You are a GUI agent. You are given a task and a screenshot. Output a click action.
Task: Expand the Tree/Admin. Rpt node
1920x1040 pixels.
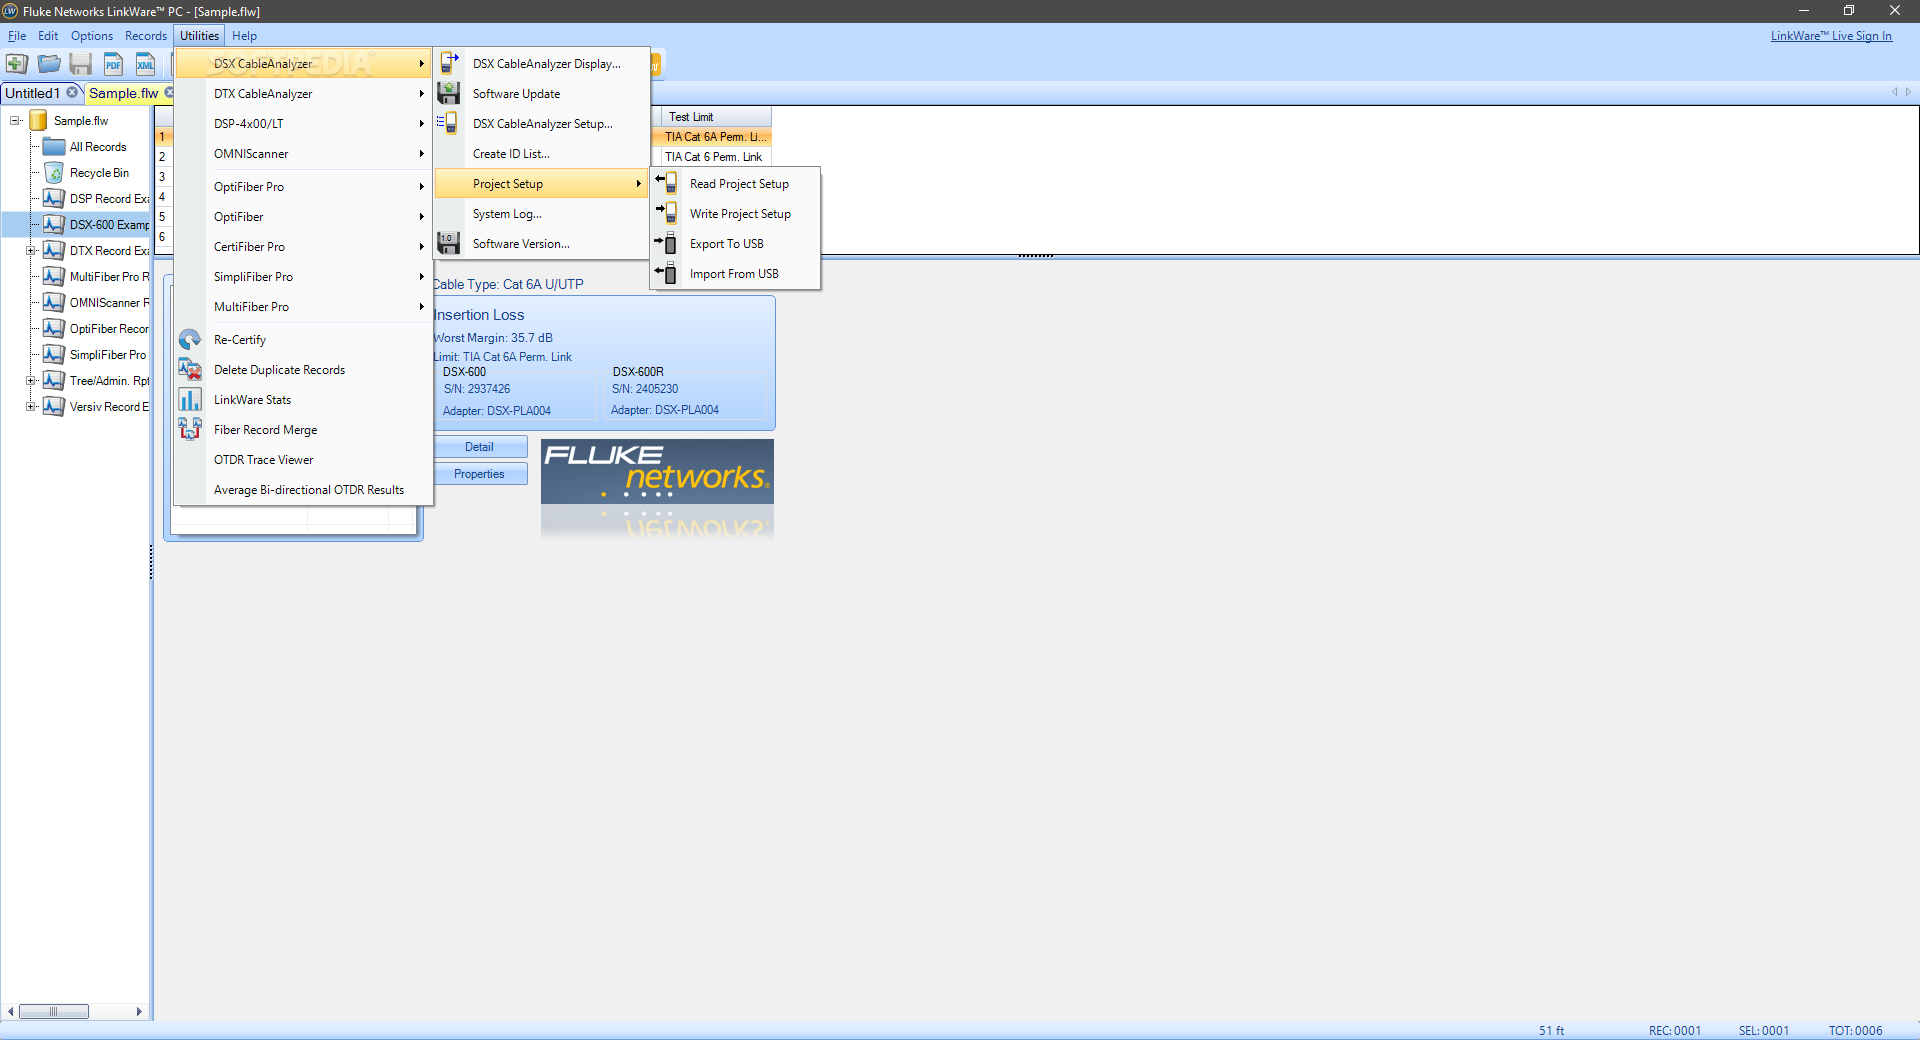(31, 380)
